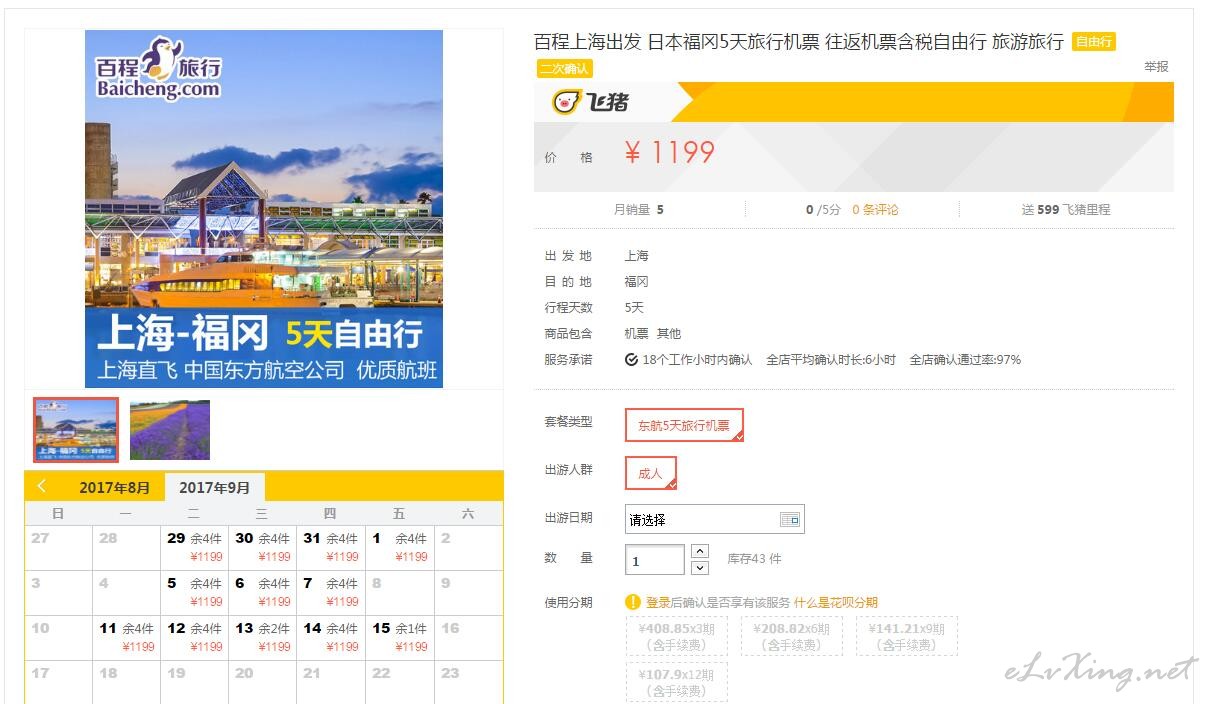Increase quantity with the up arrow
The height and width of the screenshot is (704, 1209).
[700, 551]
